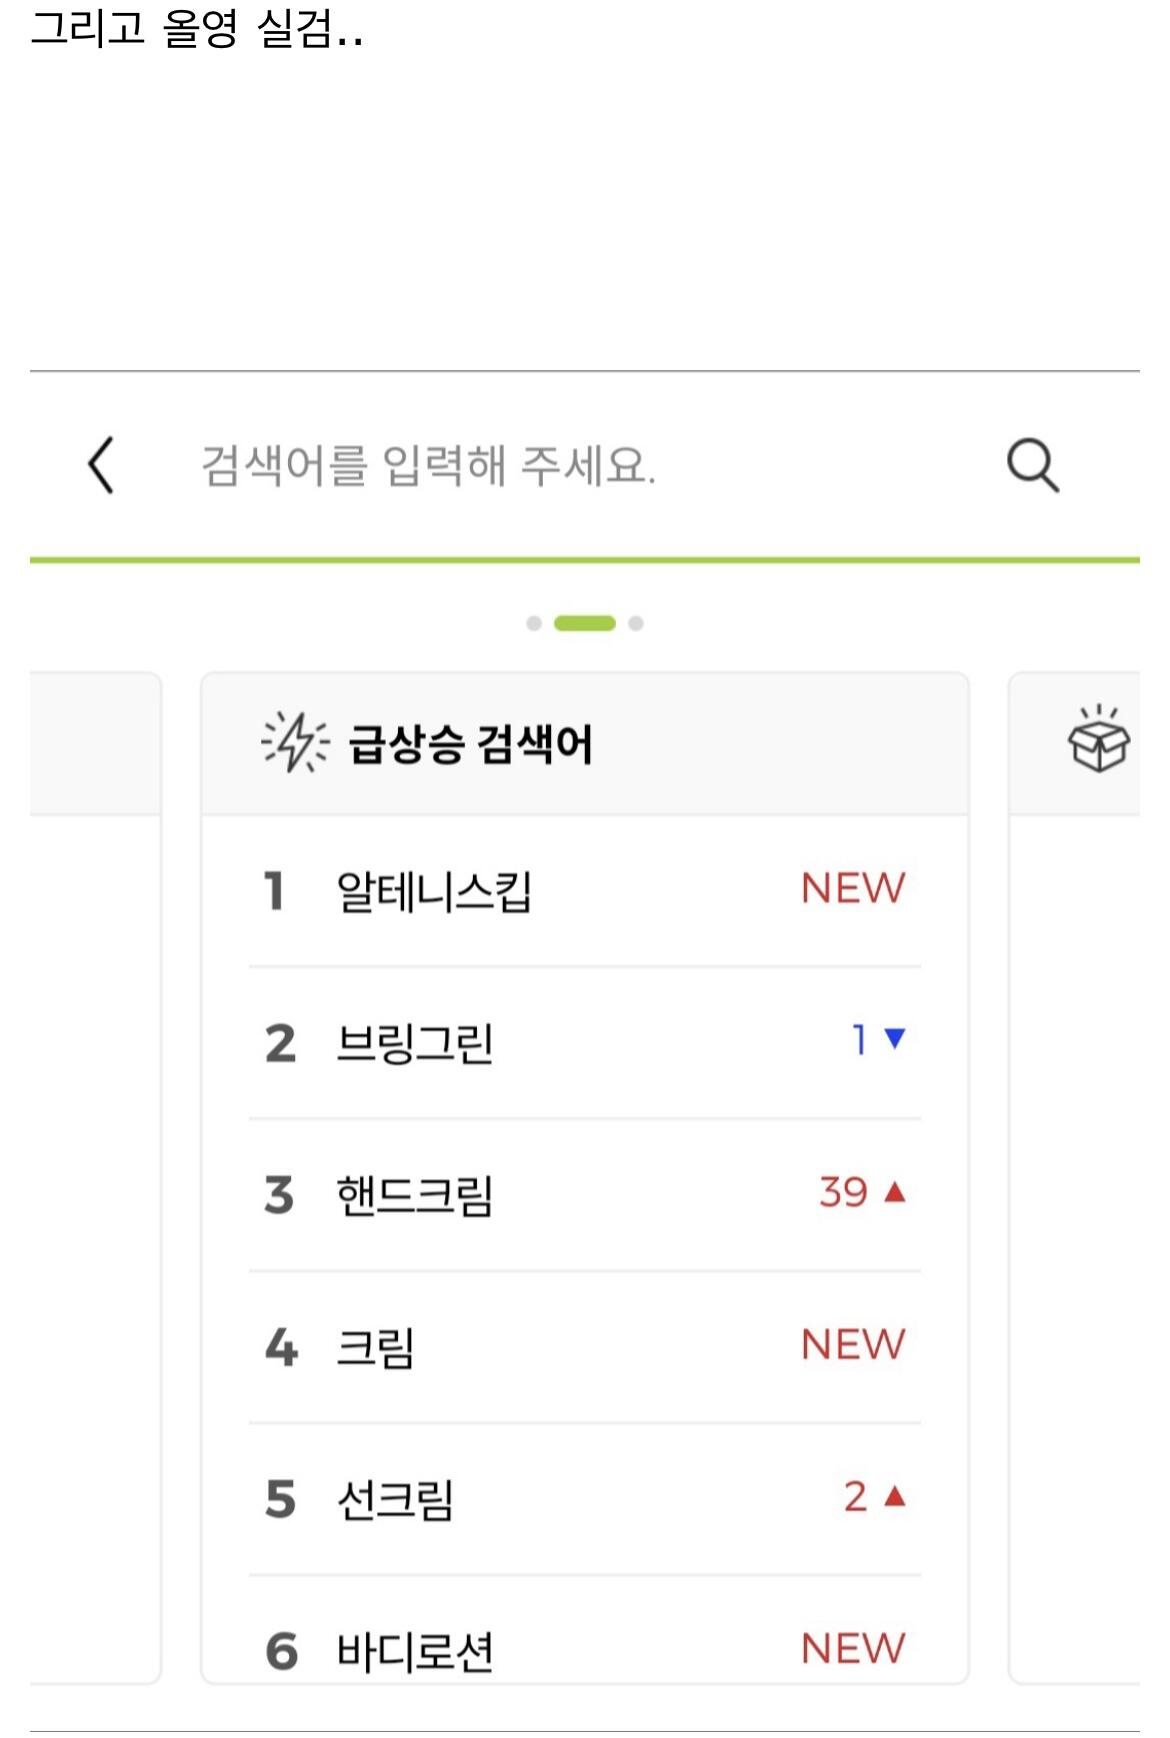Open the 선크림 trending keyword
Viewport: 1170px width, 1738px height.
tap(395, 1499)
